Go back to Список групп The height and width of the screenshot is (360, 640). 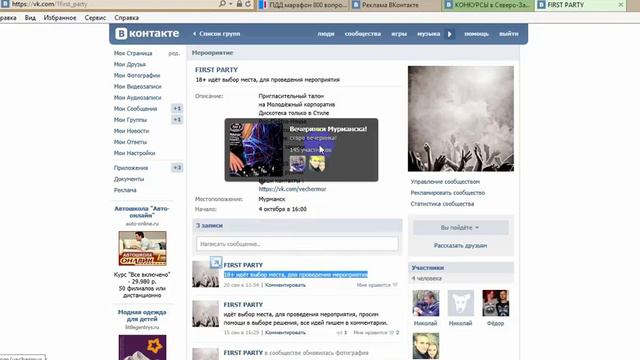pos(217,34)
